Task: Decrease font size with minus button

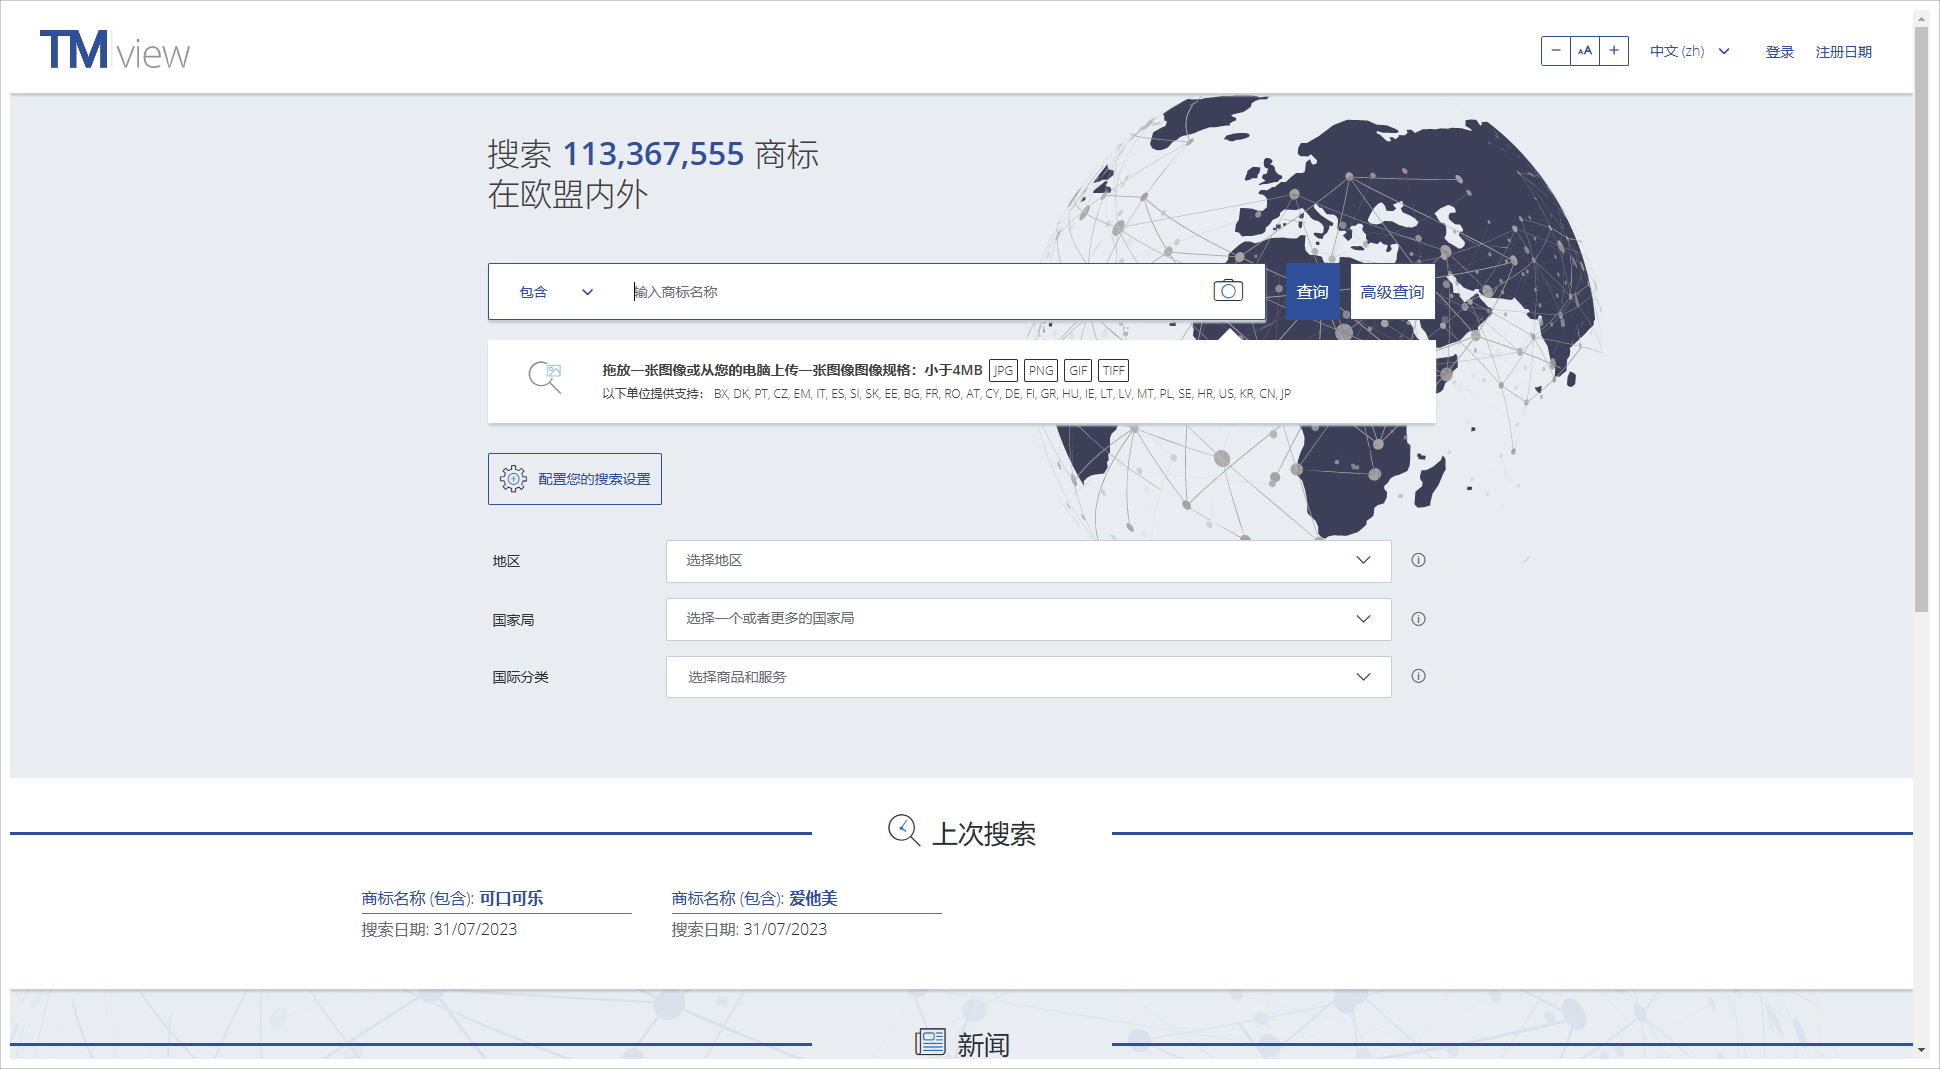Action: 1555,51
